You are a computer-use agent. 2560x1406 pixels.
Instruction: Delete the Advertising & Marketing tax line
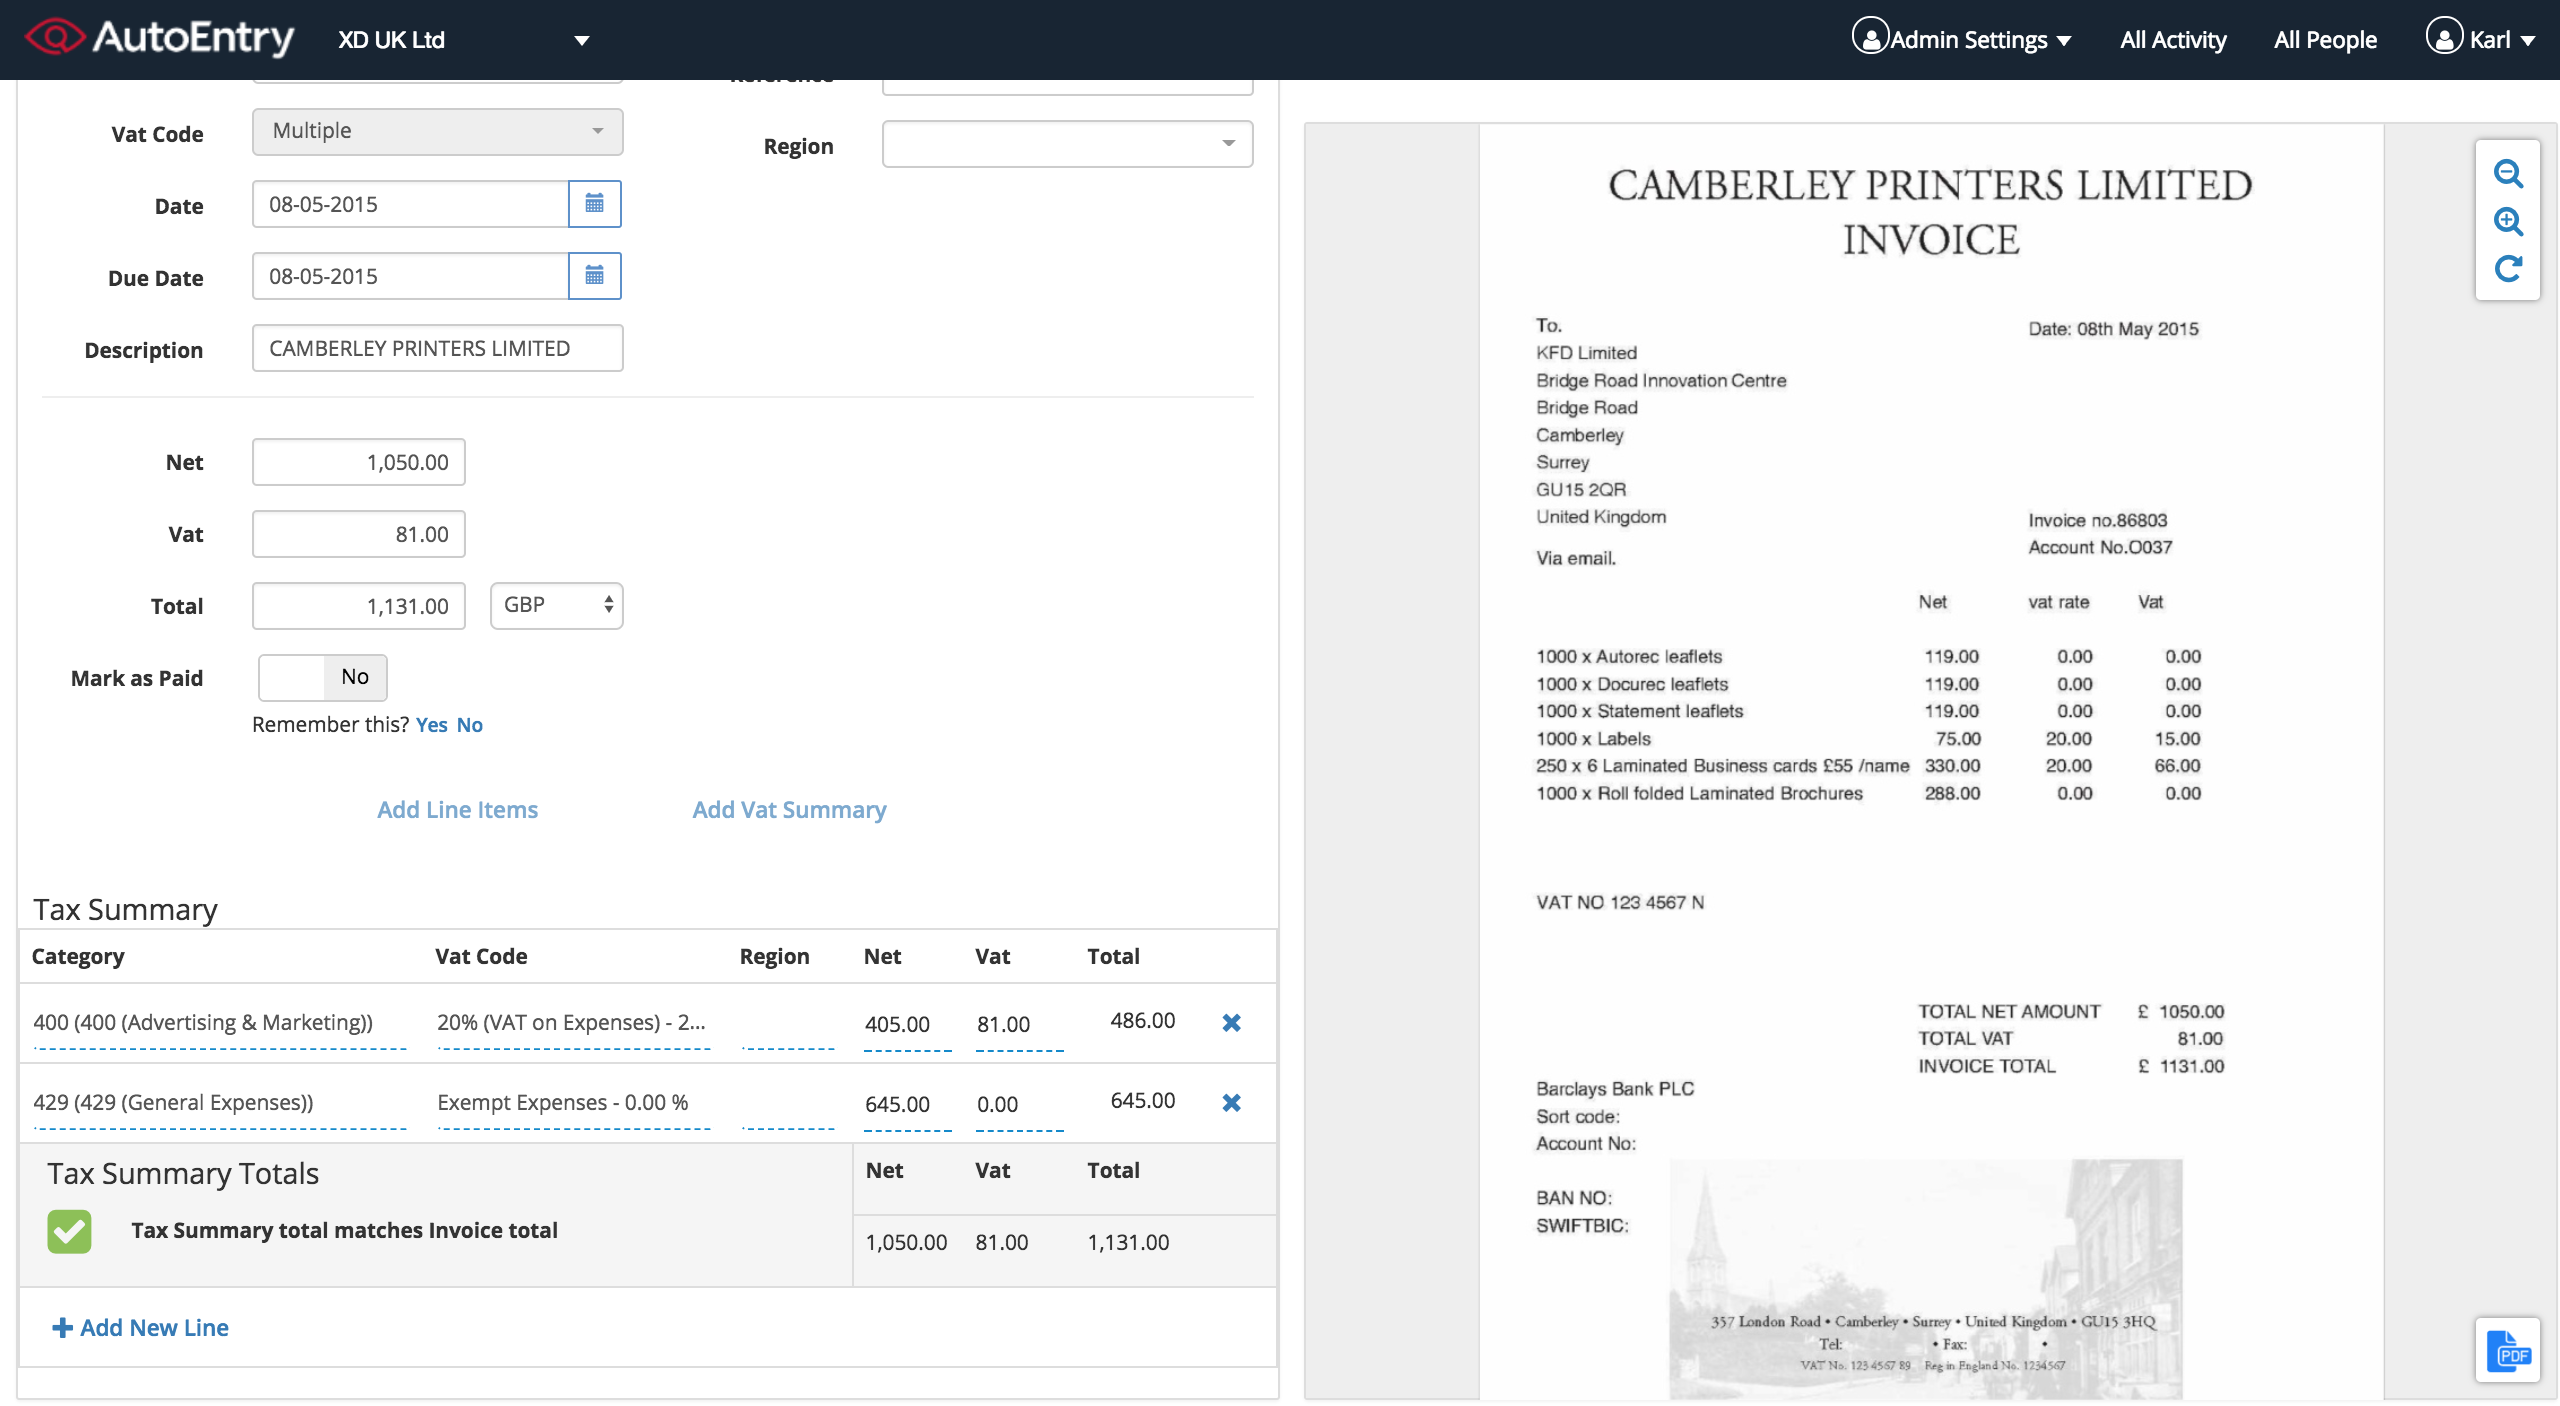1231,1022
